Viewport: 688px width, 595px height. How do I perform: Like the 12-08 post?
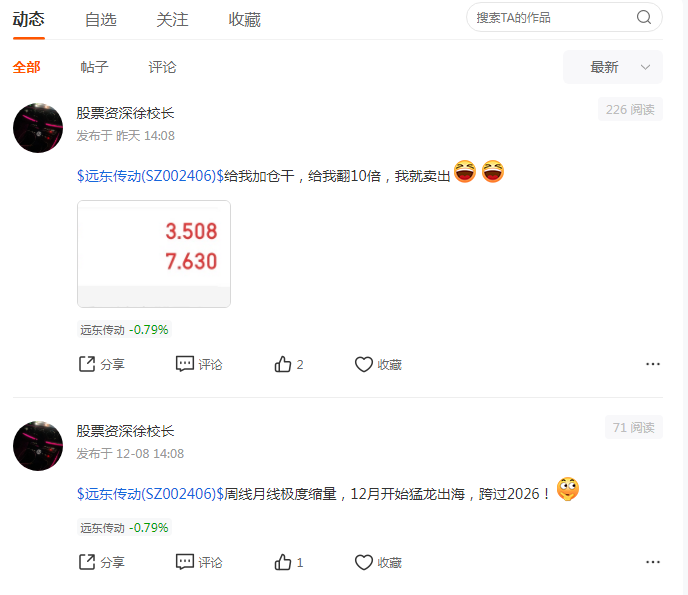289,562
